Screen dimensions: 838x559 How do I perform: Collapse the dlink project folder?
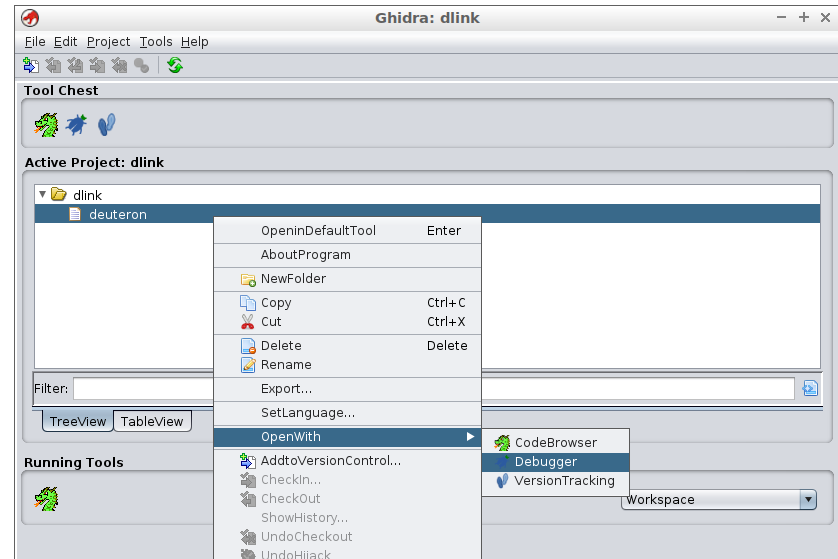(42, 195)
